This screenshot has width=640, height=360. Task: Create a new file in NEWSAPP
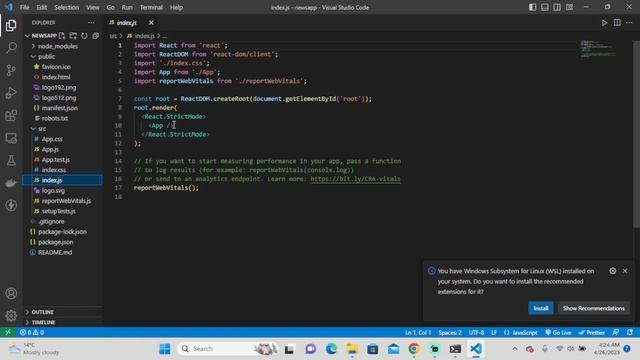pyautogui.click(x=62, y=36)
